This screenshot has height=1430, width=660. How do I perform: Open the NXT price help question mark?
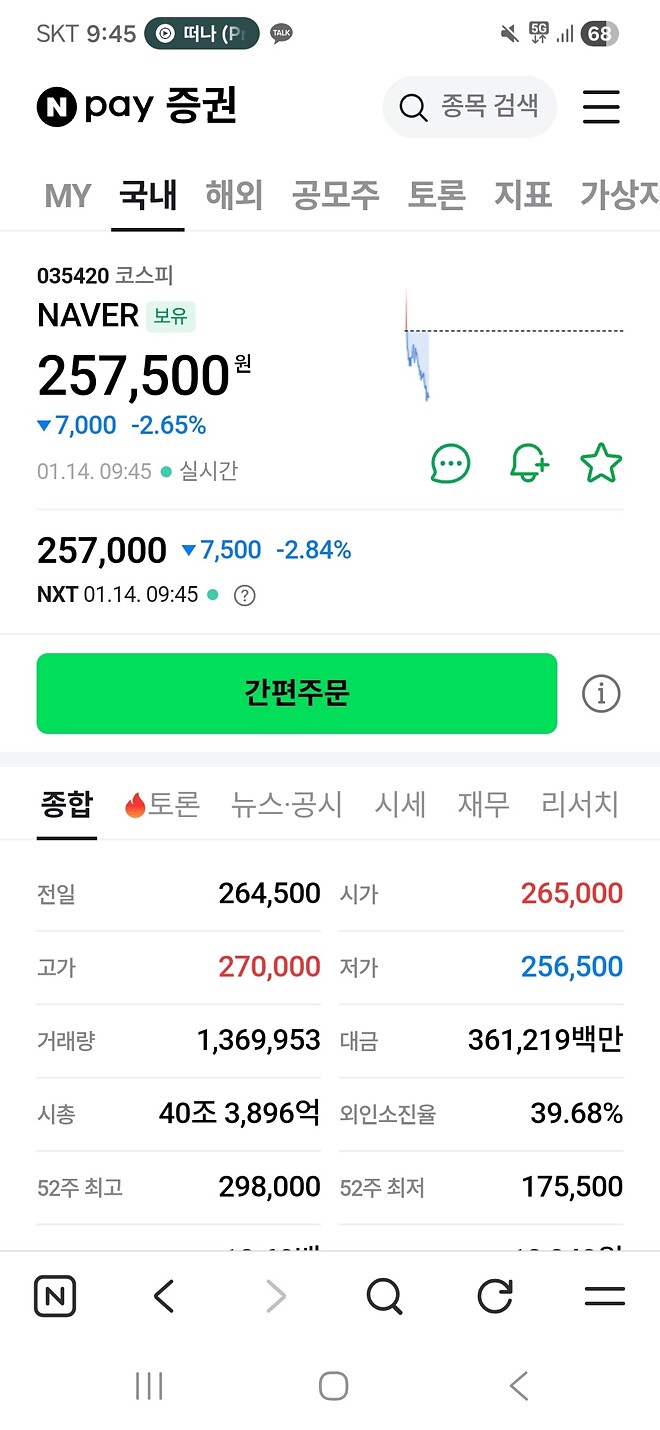click(x=246, y=596)
